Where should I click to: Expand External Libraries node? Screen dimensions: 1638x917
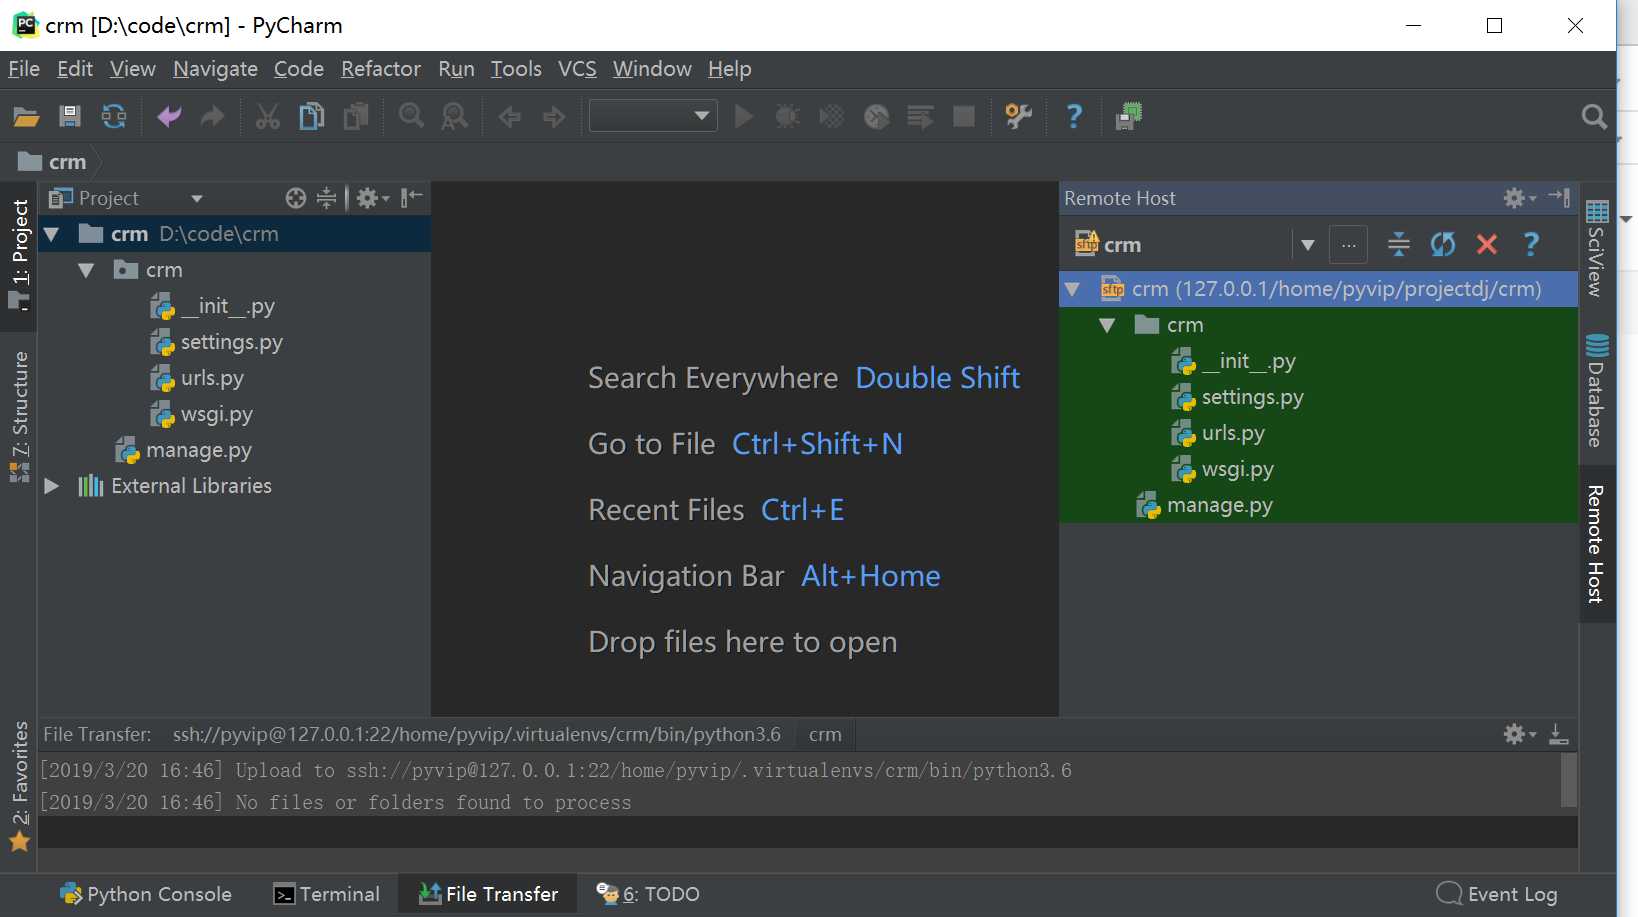click(x=52, y=486)
